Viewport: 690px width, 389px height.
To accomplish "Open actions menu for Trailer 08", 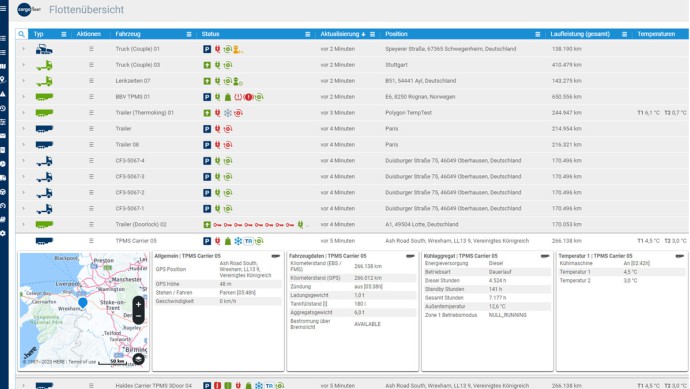I will pyautogui.click(x=91, y=145).
